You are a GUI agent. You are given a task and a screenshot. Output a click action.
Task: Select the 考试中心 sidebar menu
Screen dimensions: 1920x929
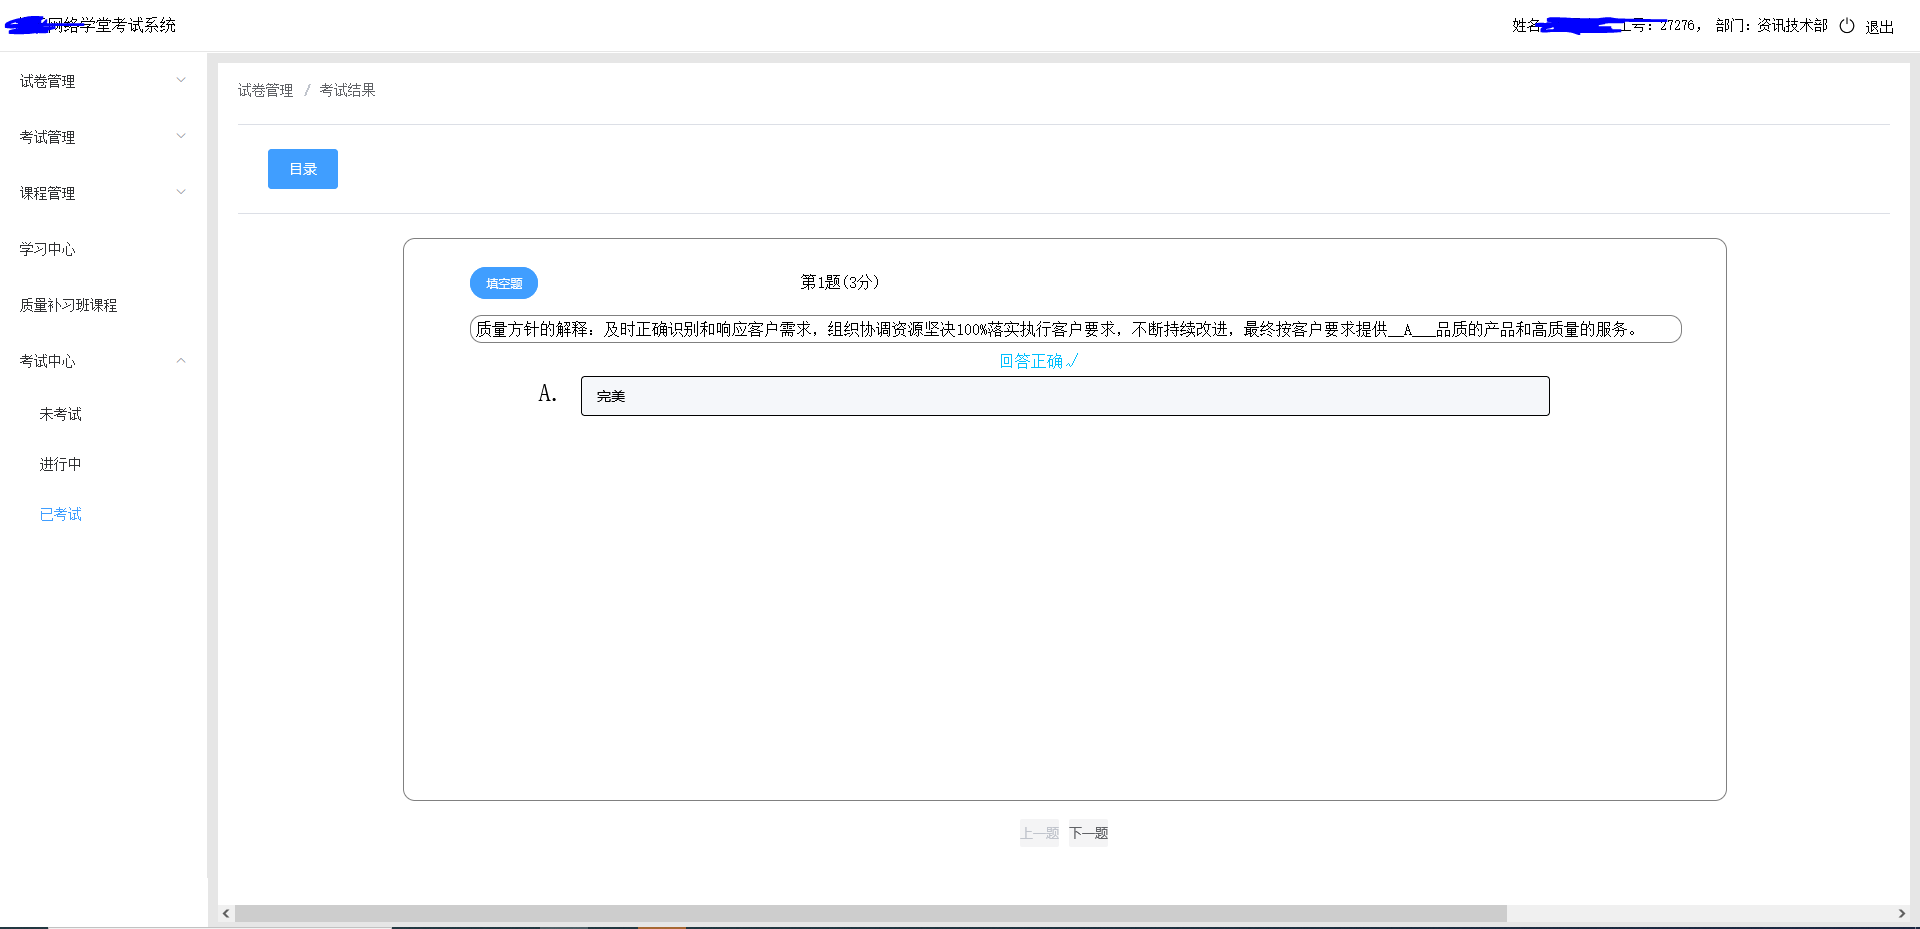103,361
